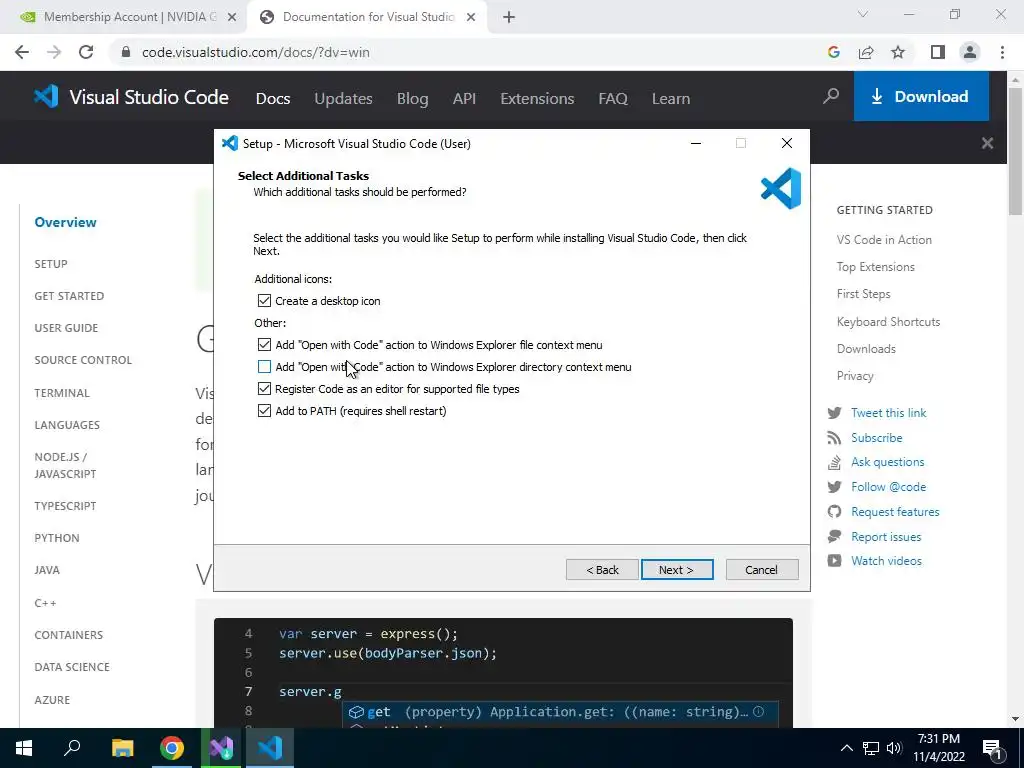Uncheck Add to PATH option
1024x768 pixels.
click(264, 411)
